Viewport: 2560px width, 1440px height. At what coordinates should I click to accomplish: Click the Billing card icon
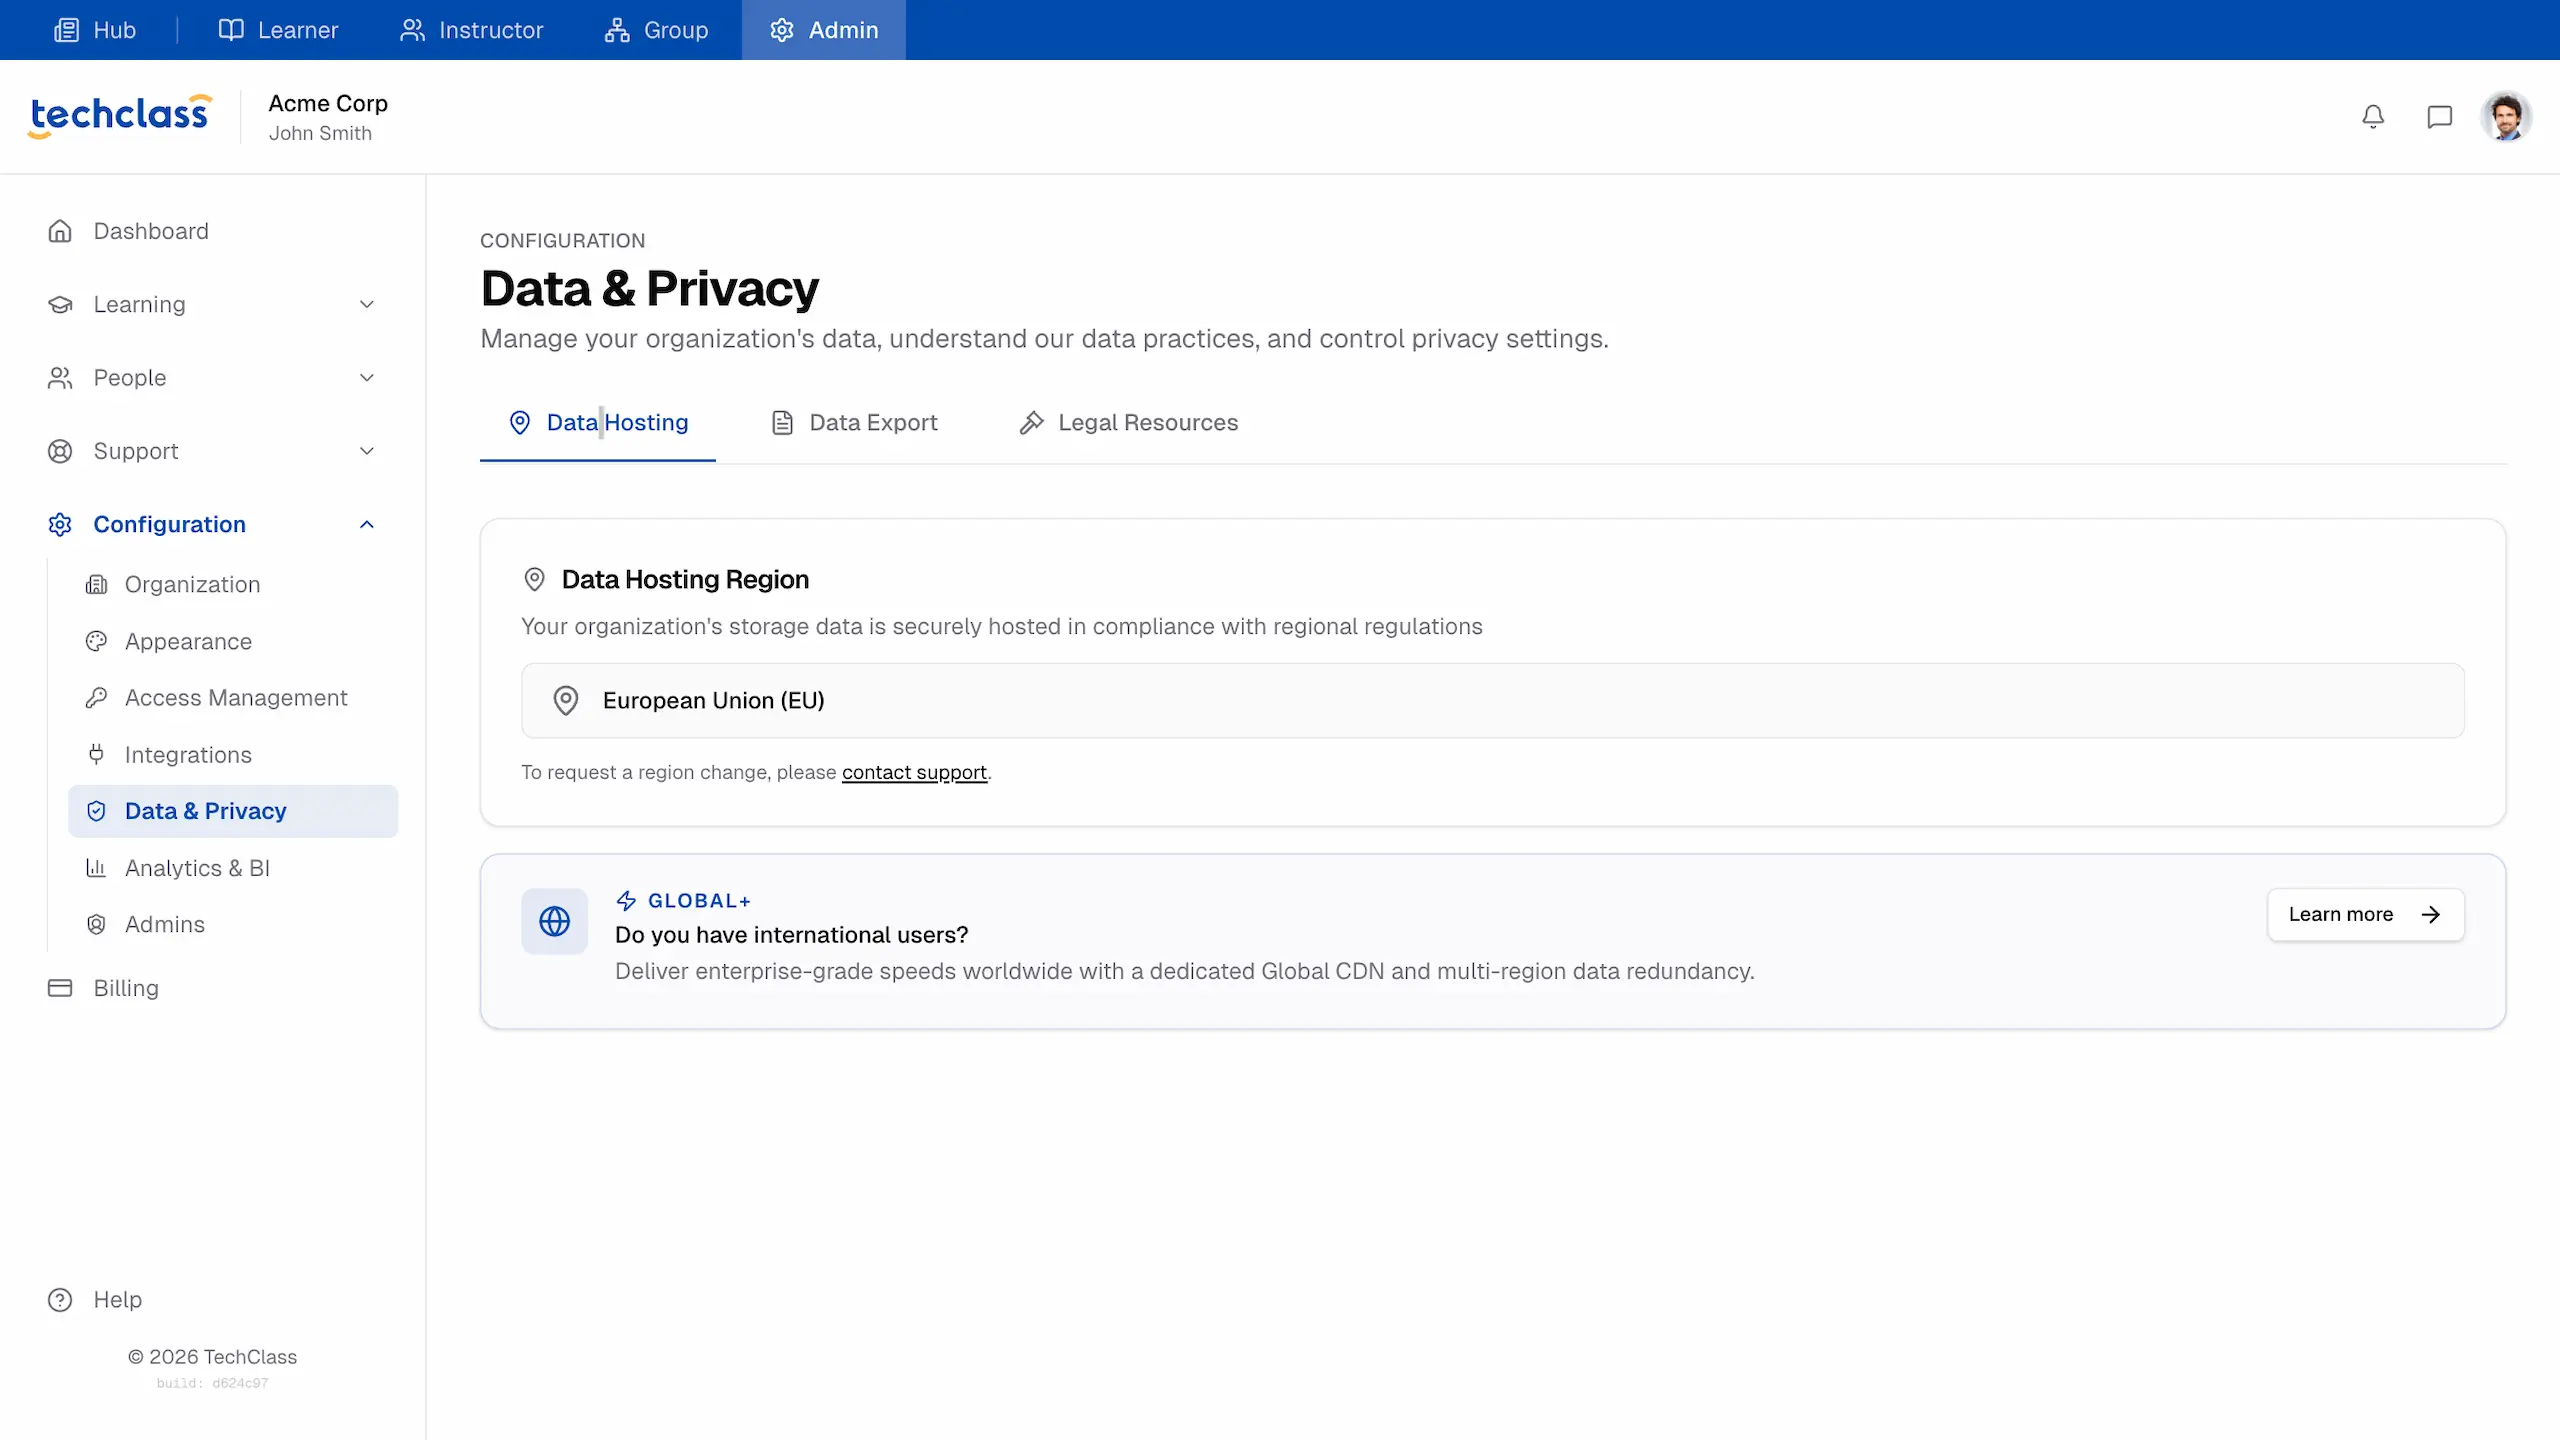(60, 988)
